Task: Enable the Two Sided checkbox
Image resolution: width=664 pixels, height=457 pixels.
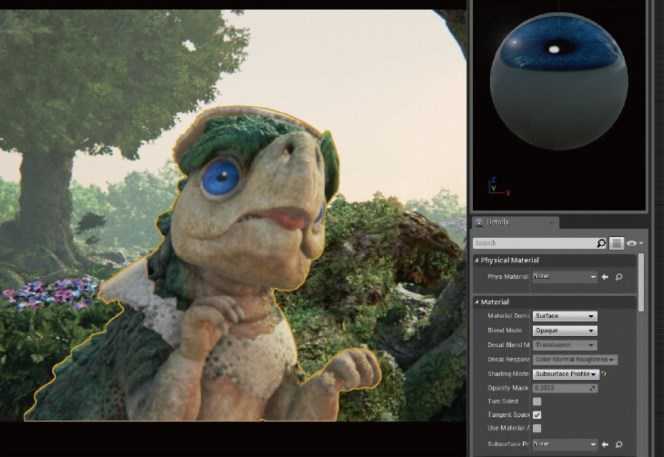Action: click(537, 401)
